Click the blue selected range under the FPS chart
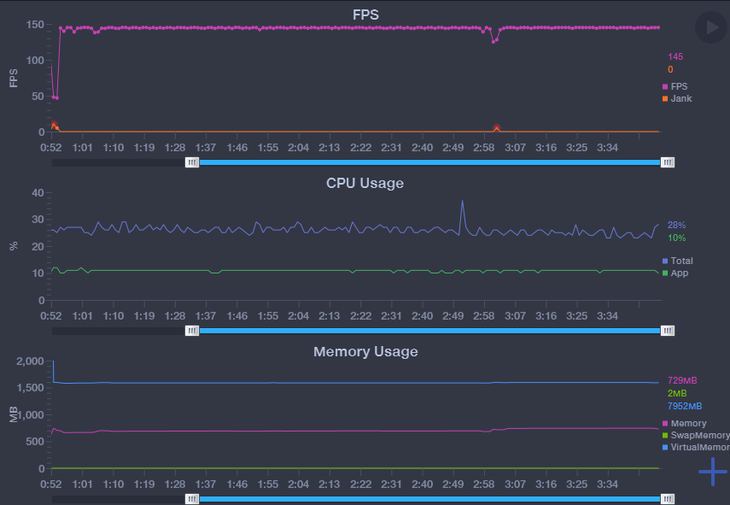Image resolution: width=730 pixels, height=505 pixels. pos(430,161)
